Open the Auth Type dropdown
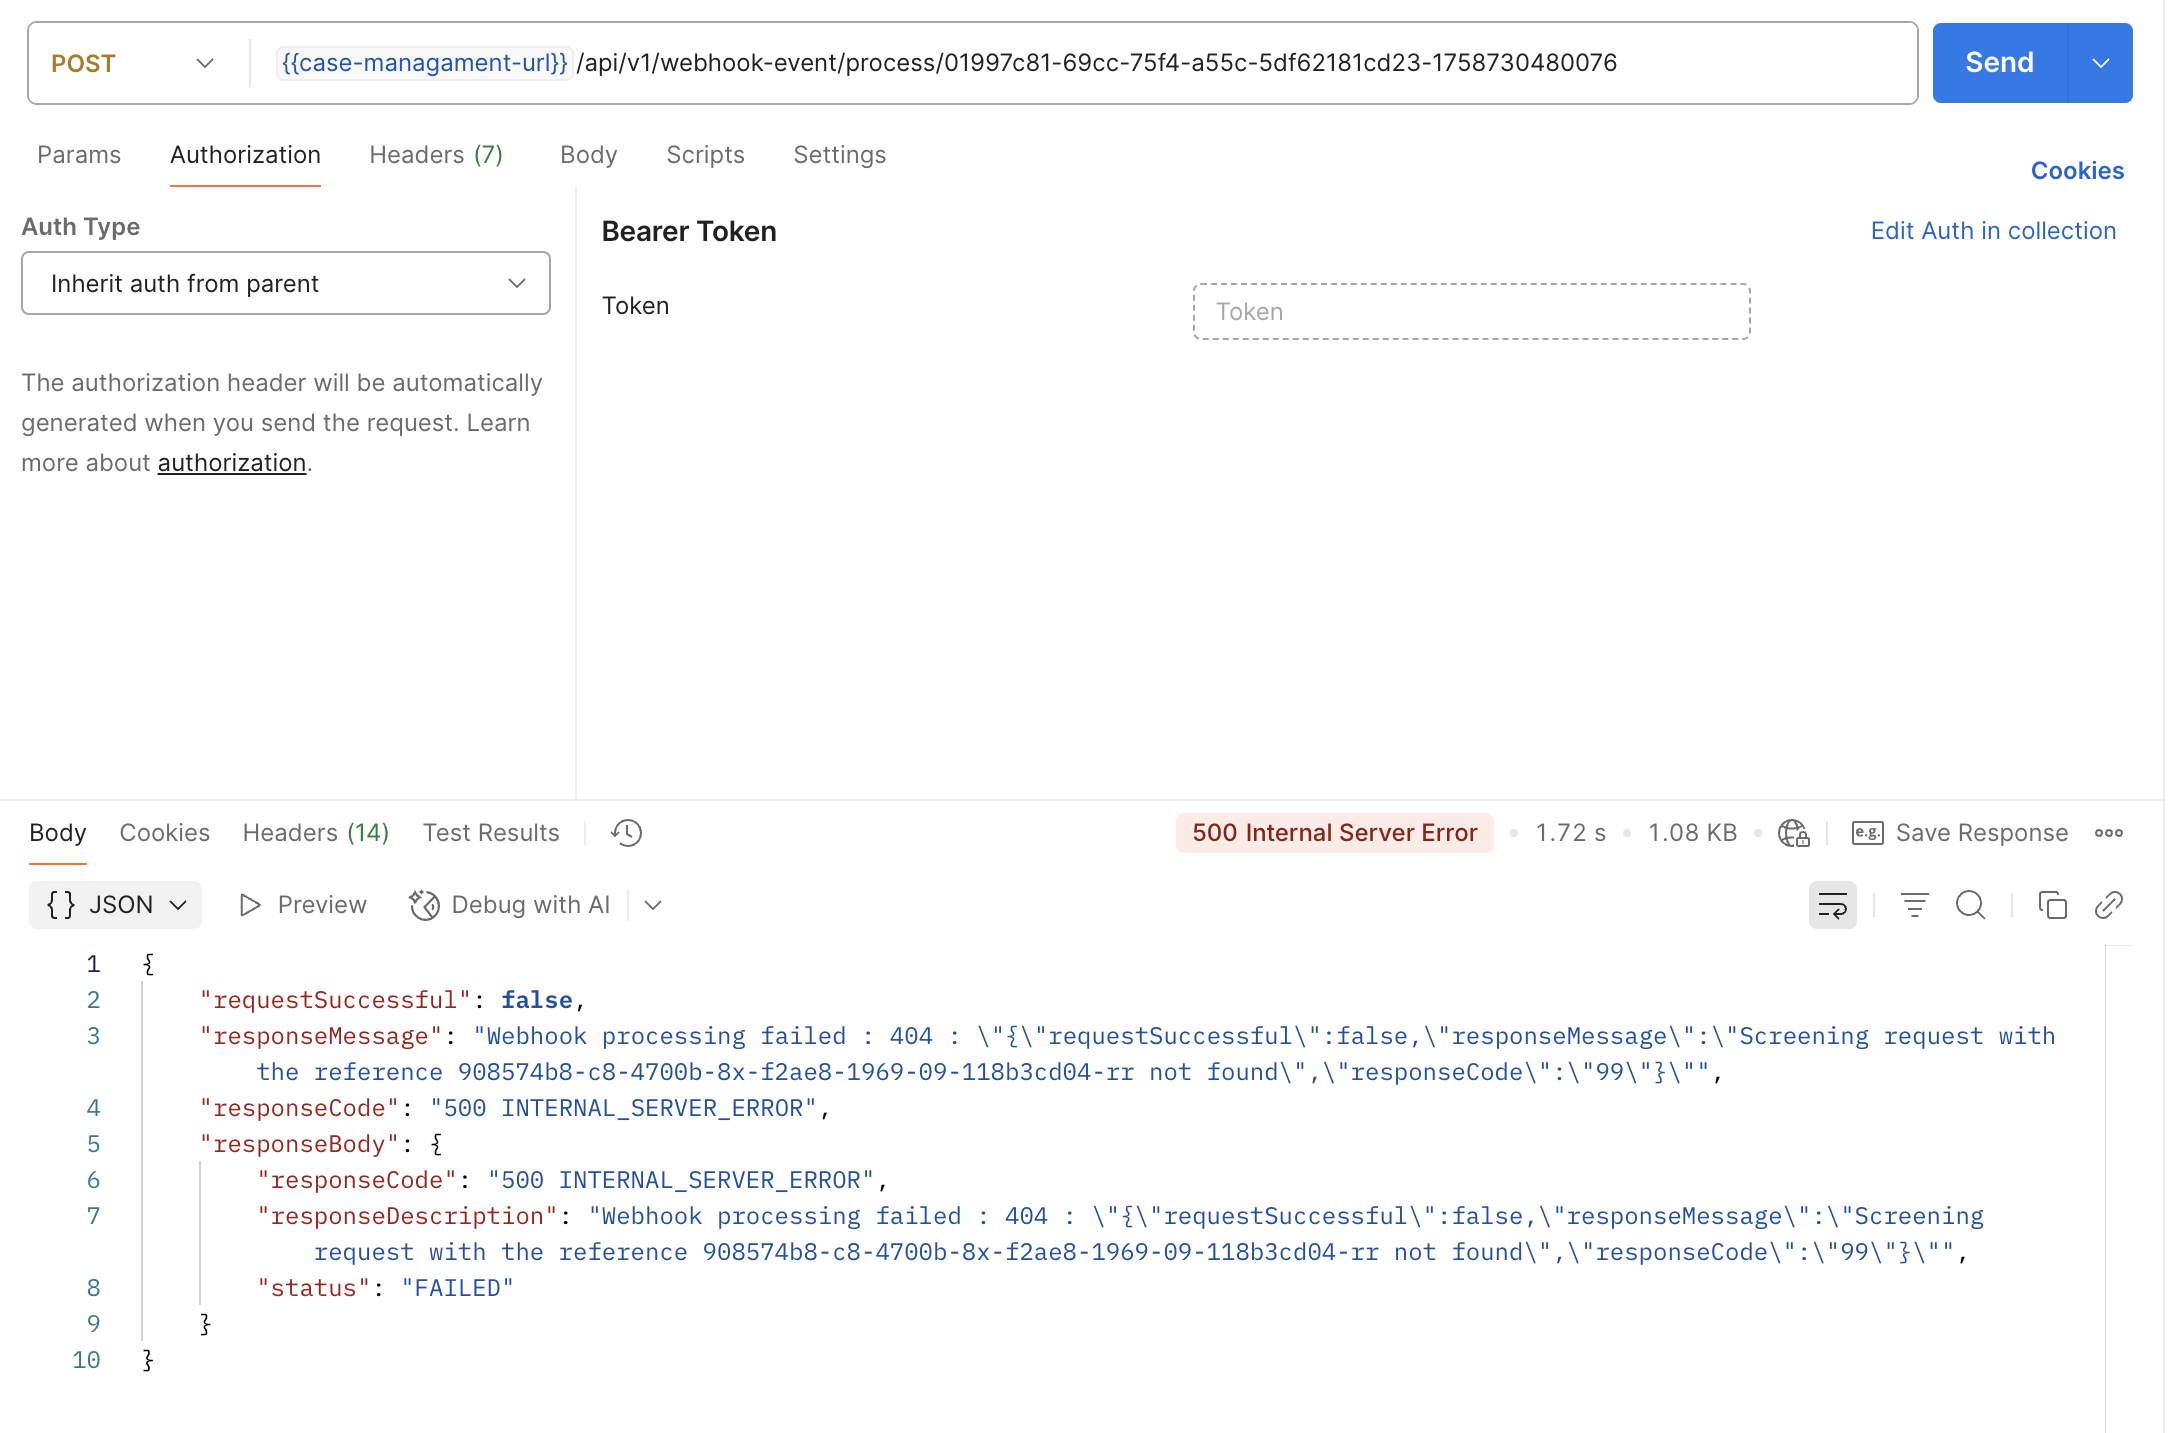2170x1433 pixels. click(286, 283)
